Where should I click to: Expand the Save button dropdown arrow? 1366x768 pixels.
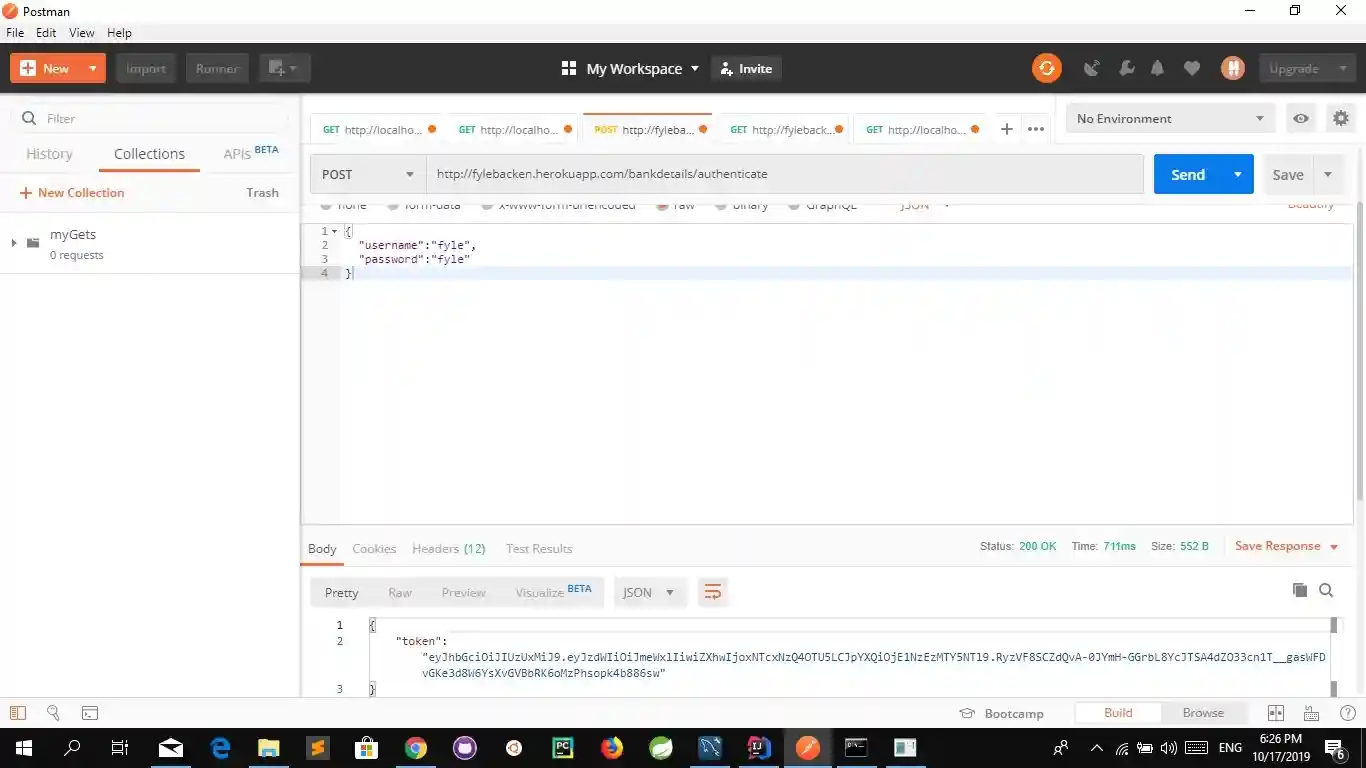[1328, 174]
